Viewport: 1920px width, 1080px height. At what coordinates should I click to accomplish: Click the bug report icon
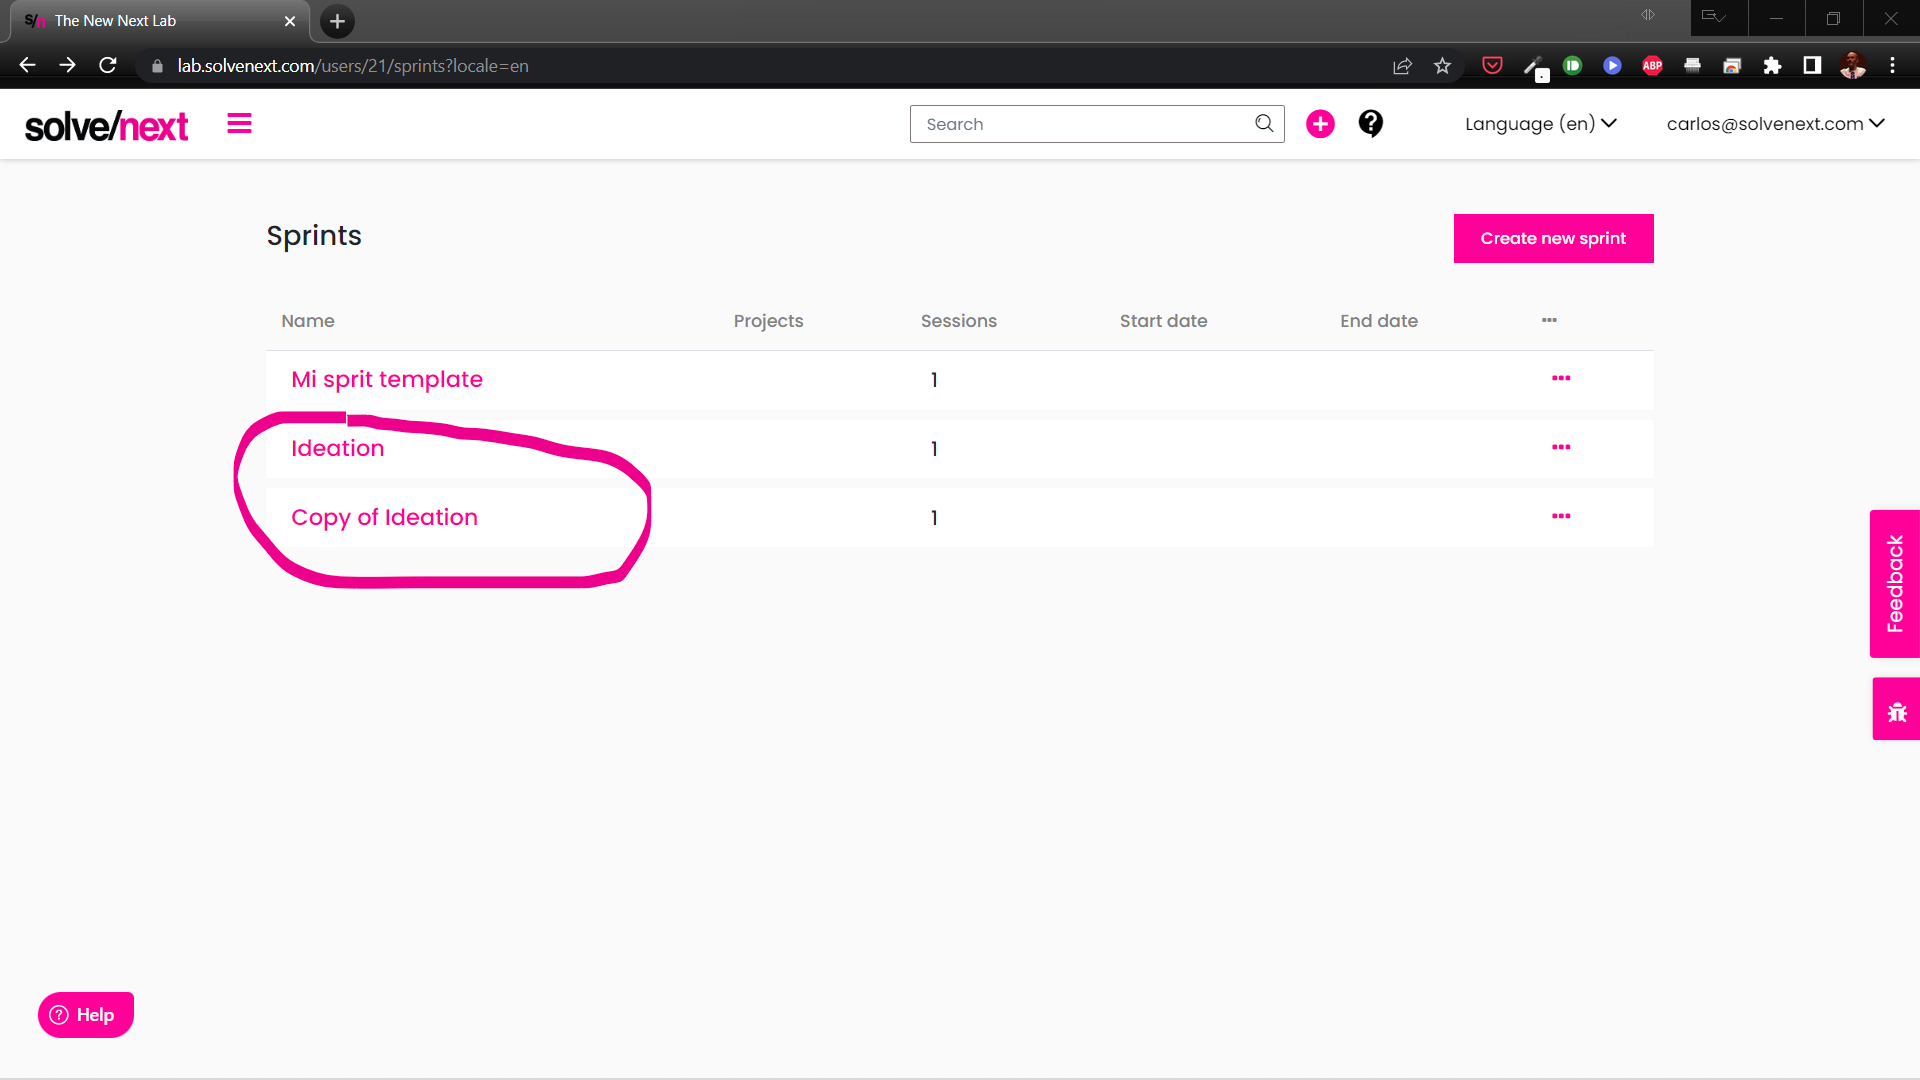point(1896,712)
